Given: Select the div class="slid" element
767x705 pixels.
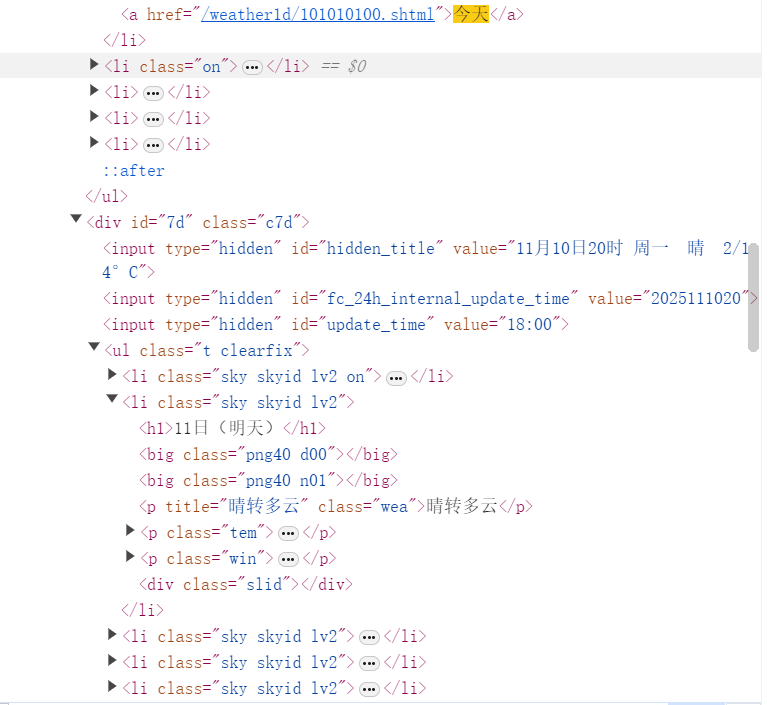Looking at the screenshot, I should coord(246,585).
